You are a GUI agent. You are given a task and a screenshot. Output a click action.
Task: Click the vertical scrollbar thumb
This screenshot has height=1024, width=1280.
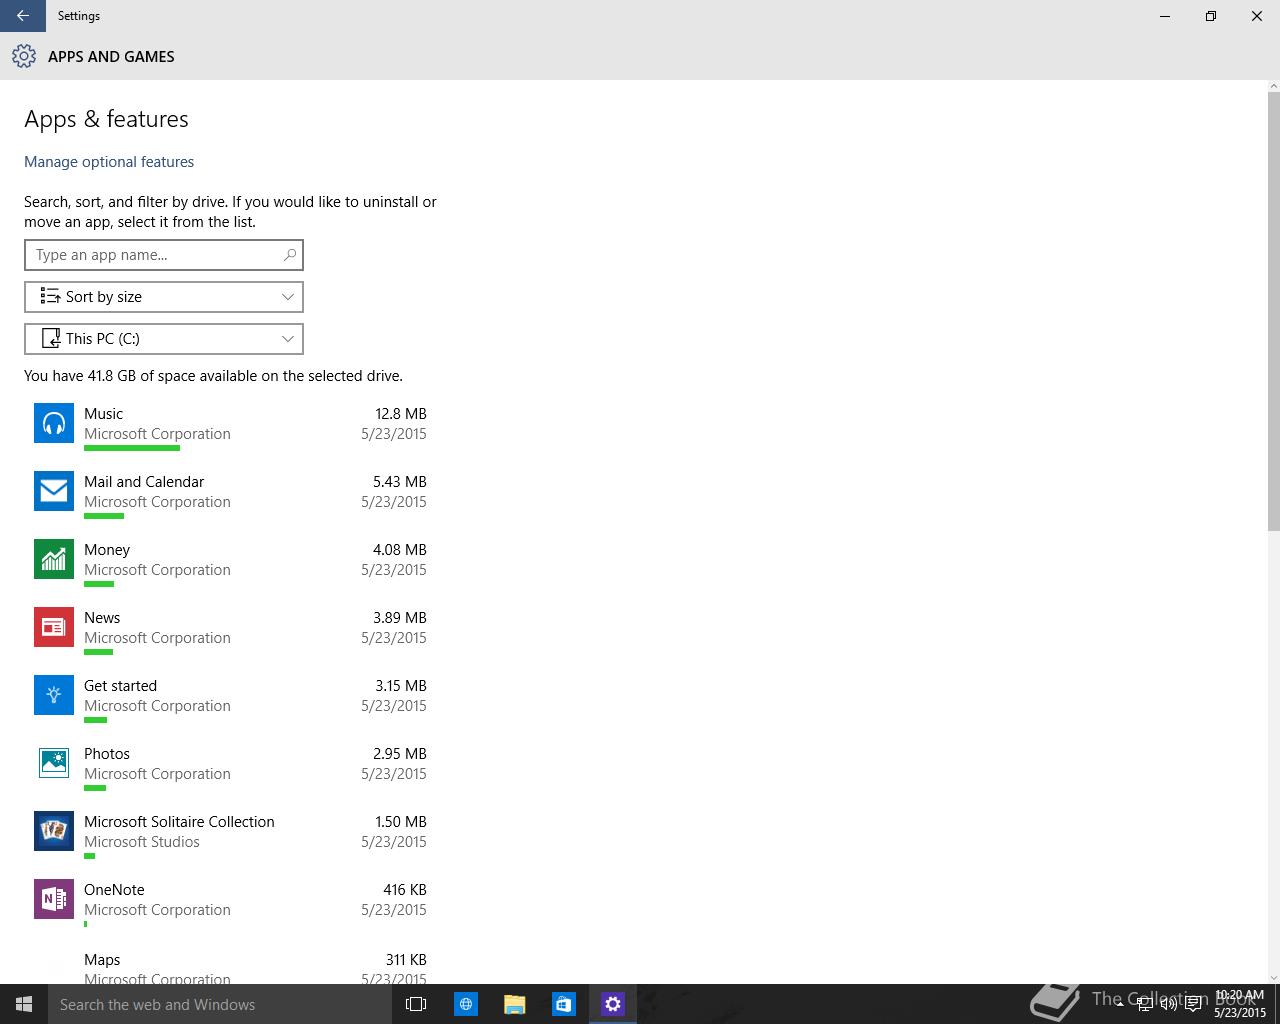point(1273,311)
